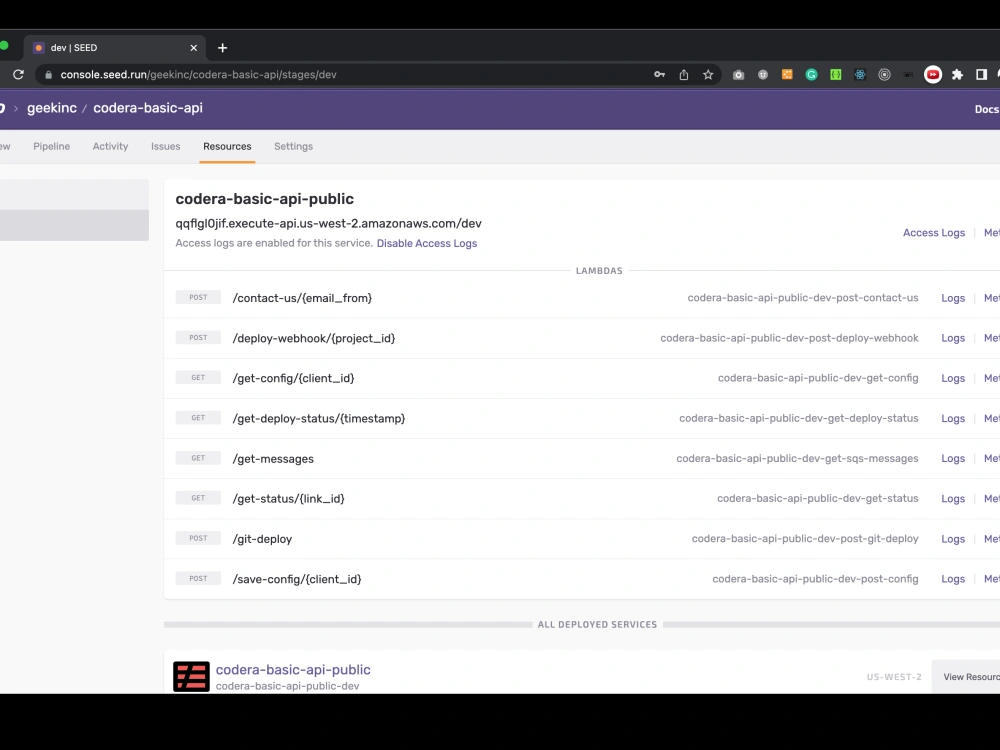Switch to the Settings tab

point(293,146)
